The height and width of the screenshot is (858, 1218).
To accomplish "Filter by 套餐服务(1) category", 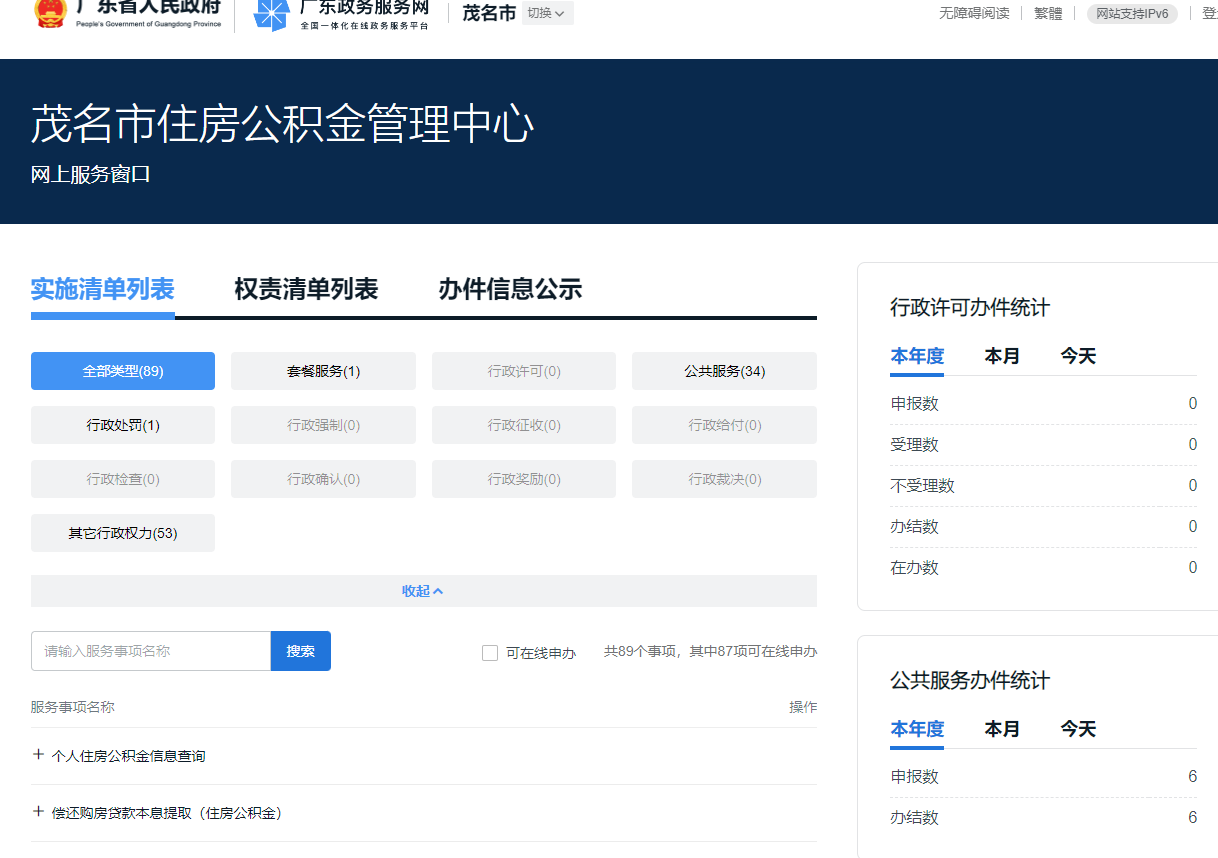I will [323, 371].
